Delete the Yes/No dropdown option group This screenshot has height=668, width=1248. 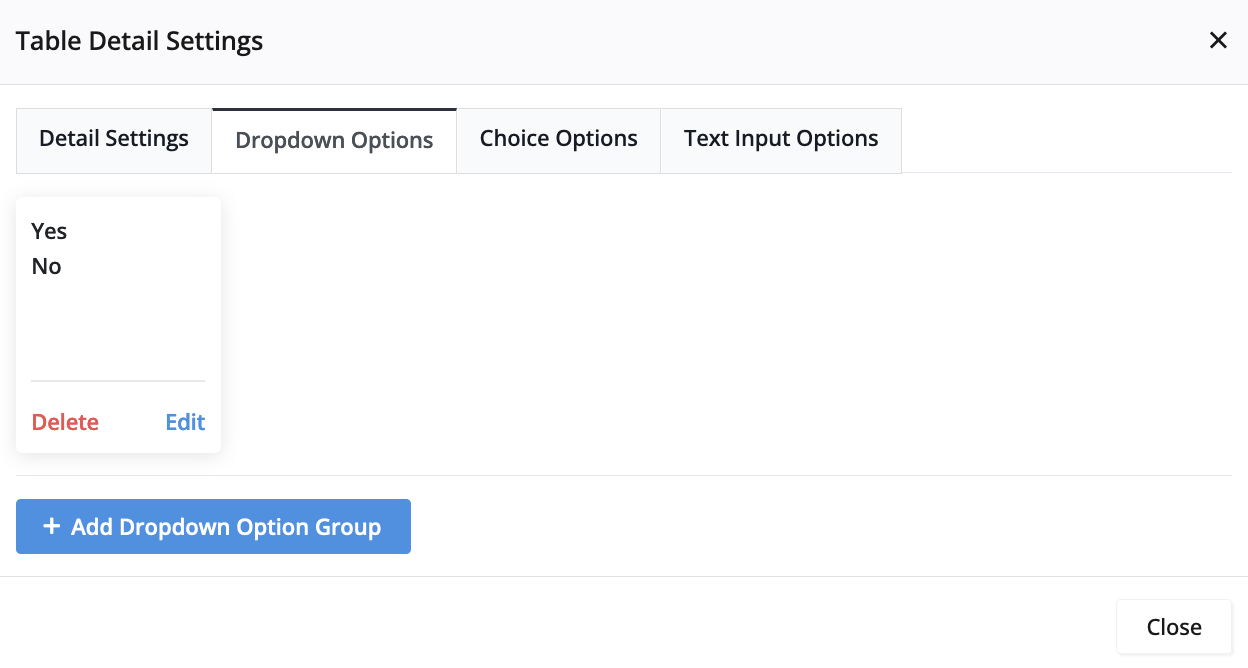[x=65, y=422]
